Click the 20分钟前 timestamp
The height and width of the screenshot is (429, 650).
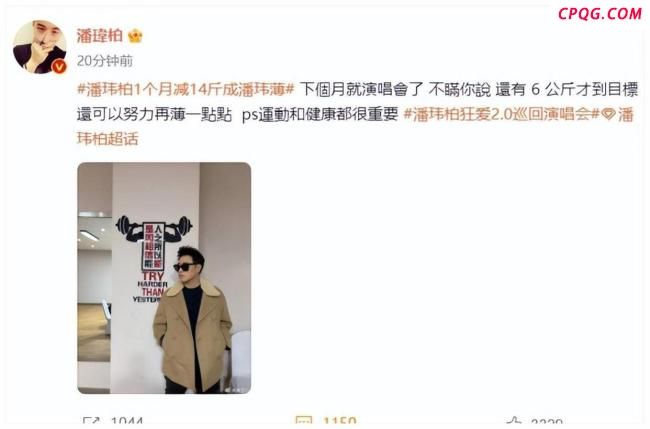(x=105, y=61)
